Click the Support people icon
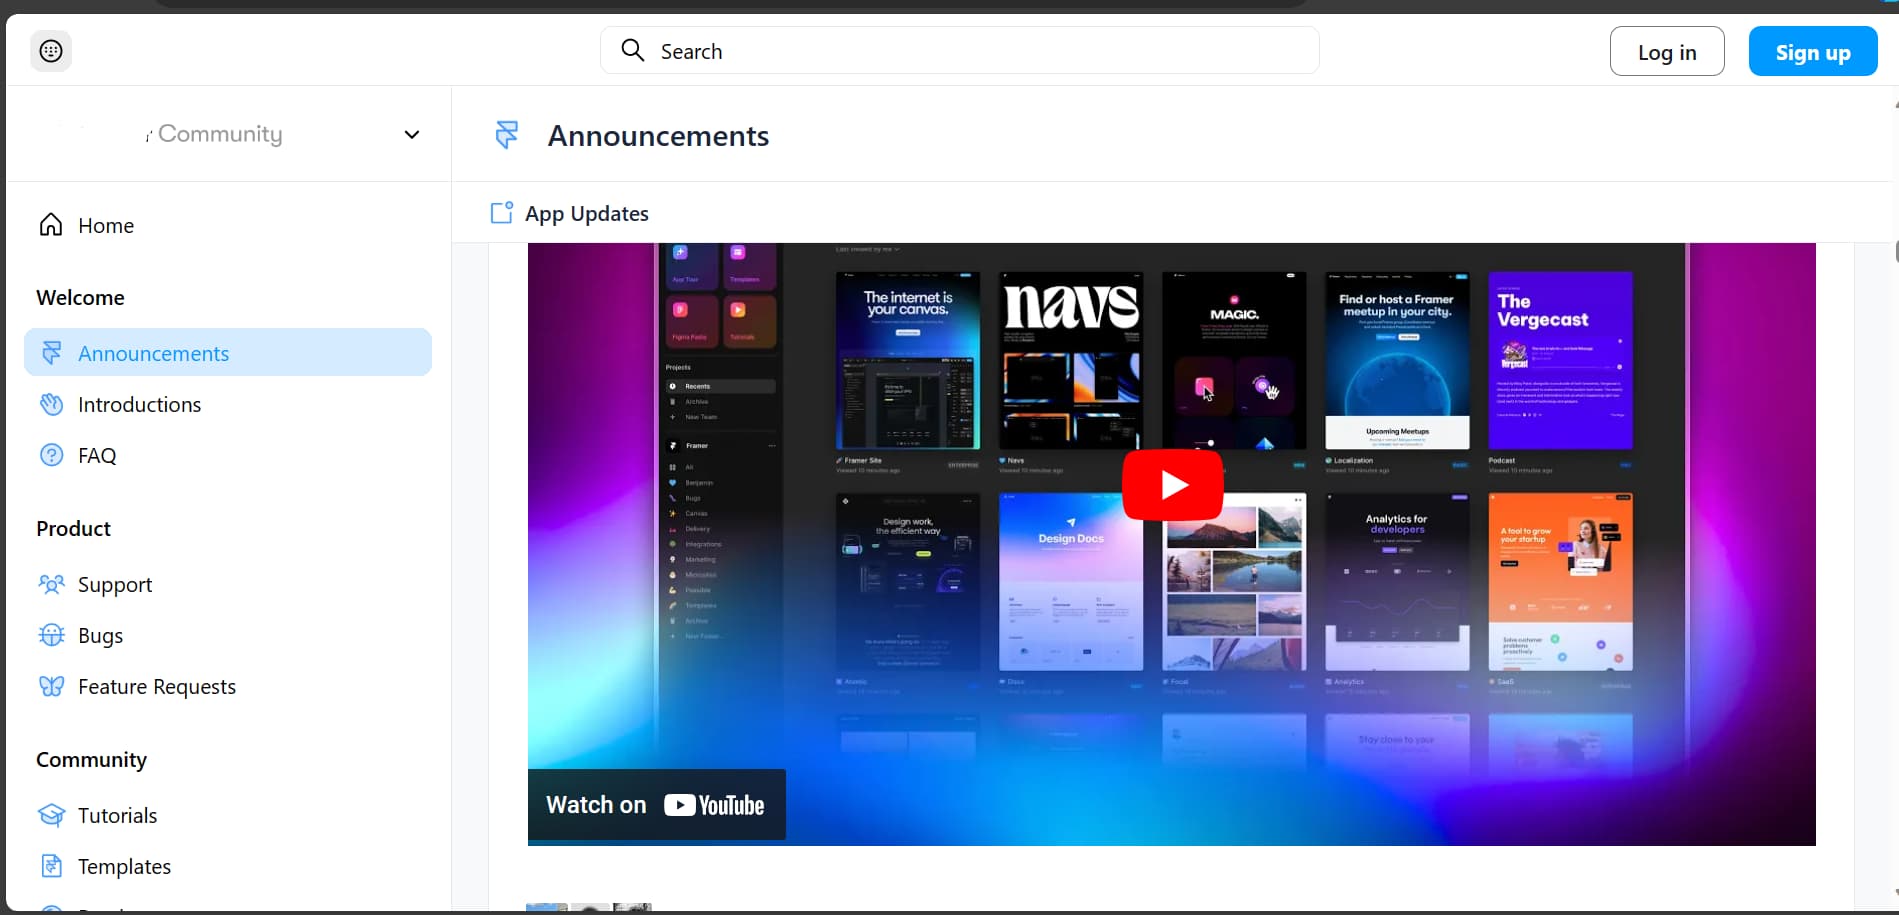1899x915 pixels. pos(51,584)
